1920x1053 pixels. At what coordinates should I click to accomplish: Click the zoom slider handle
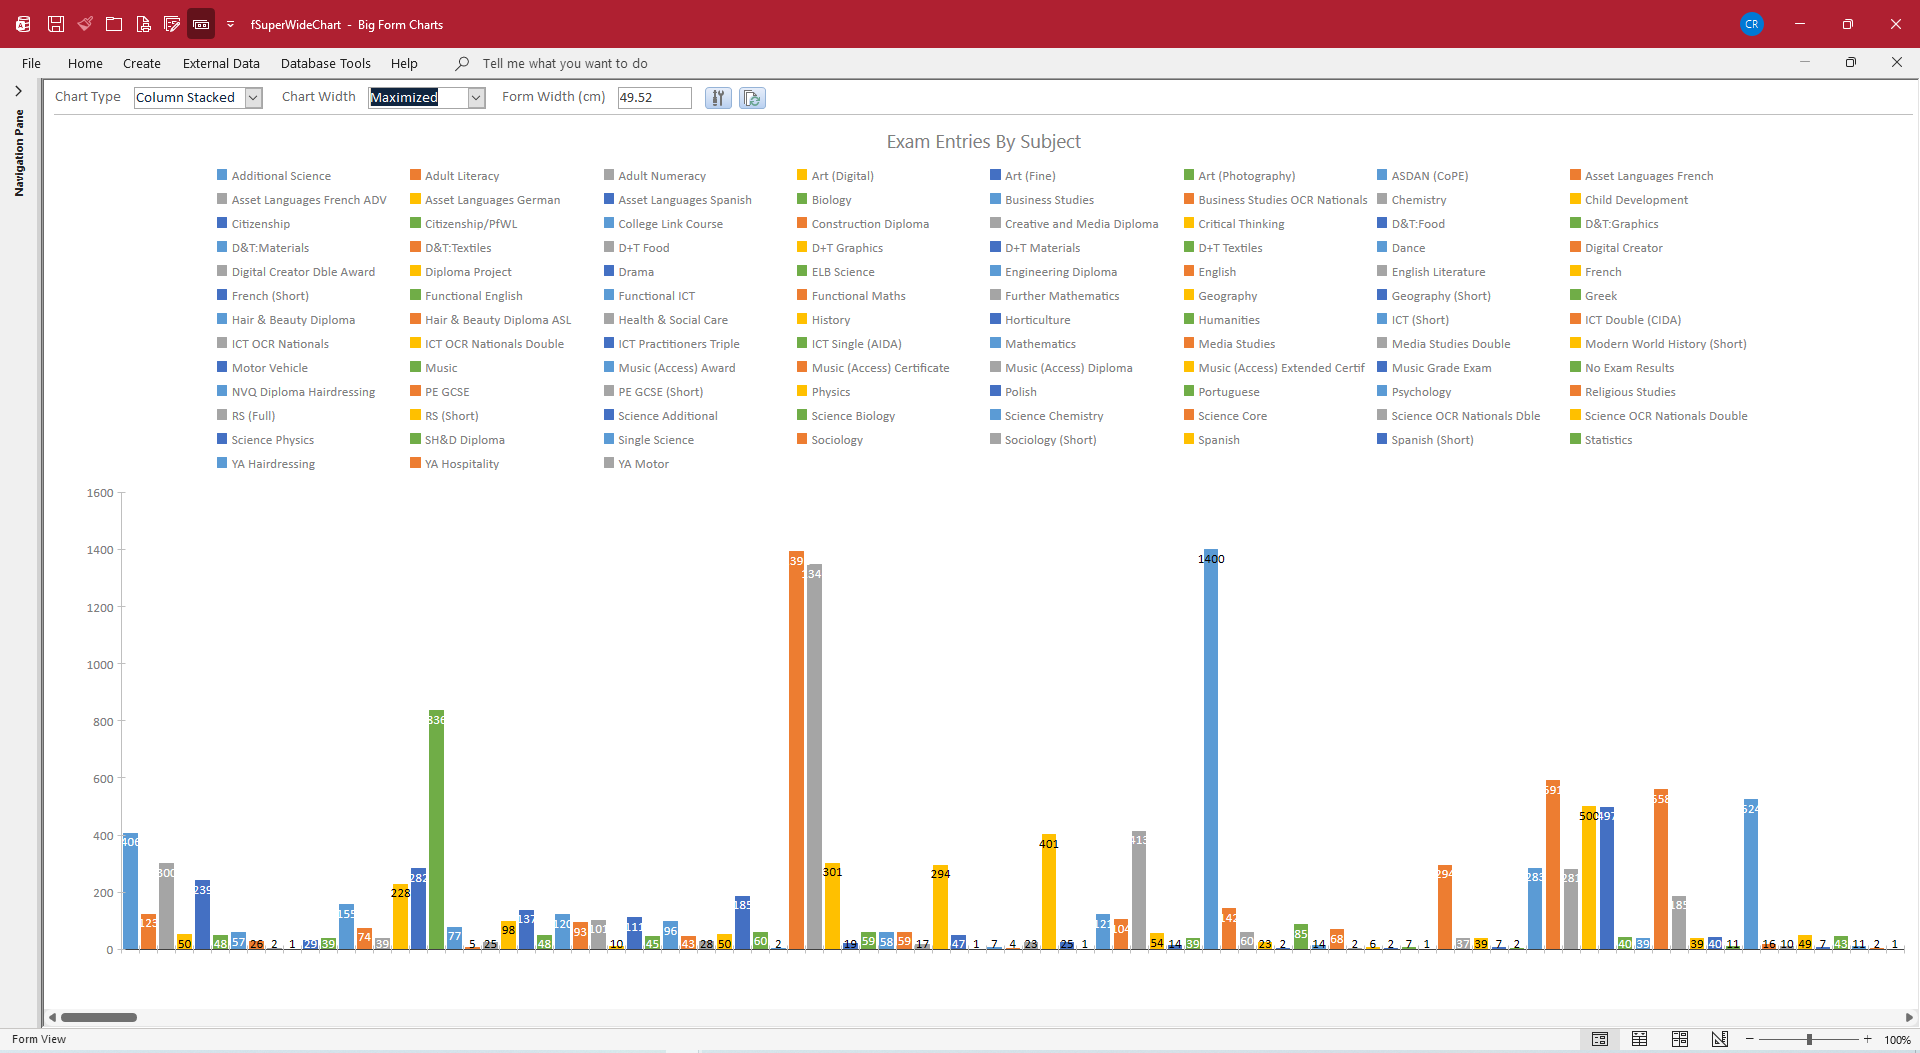tap(1809, 1039)
